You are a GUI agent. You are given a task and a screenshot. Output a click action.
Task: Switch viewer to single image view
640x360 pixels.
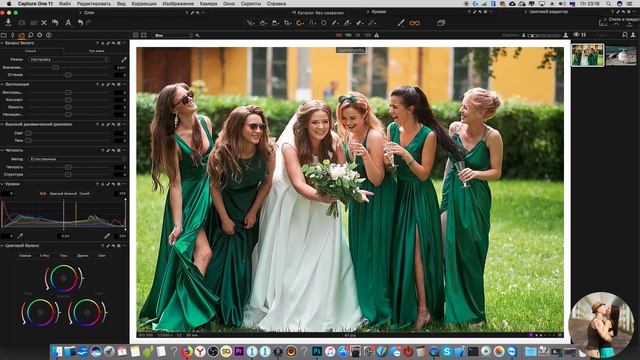[144, 35]
